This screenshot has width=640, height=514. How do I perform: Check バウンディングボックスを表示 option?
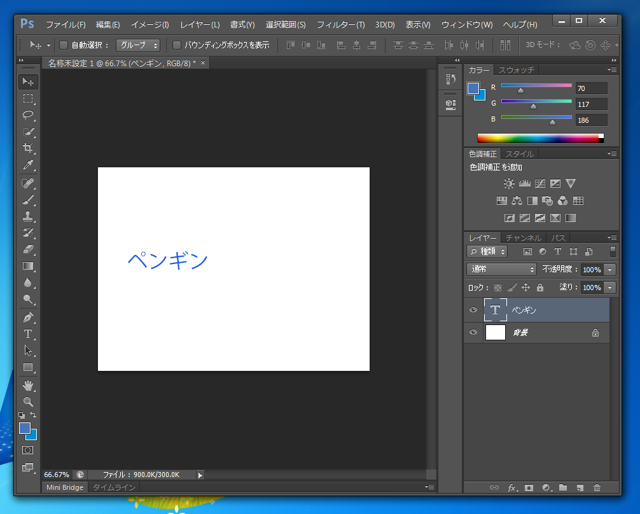(176, 45)
